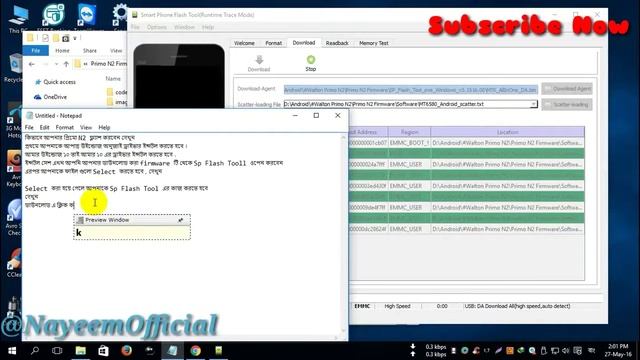Select the 'code' folder in Explorer
Screen dimensions: 640x360
(117, 92)
